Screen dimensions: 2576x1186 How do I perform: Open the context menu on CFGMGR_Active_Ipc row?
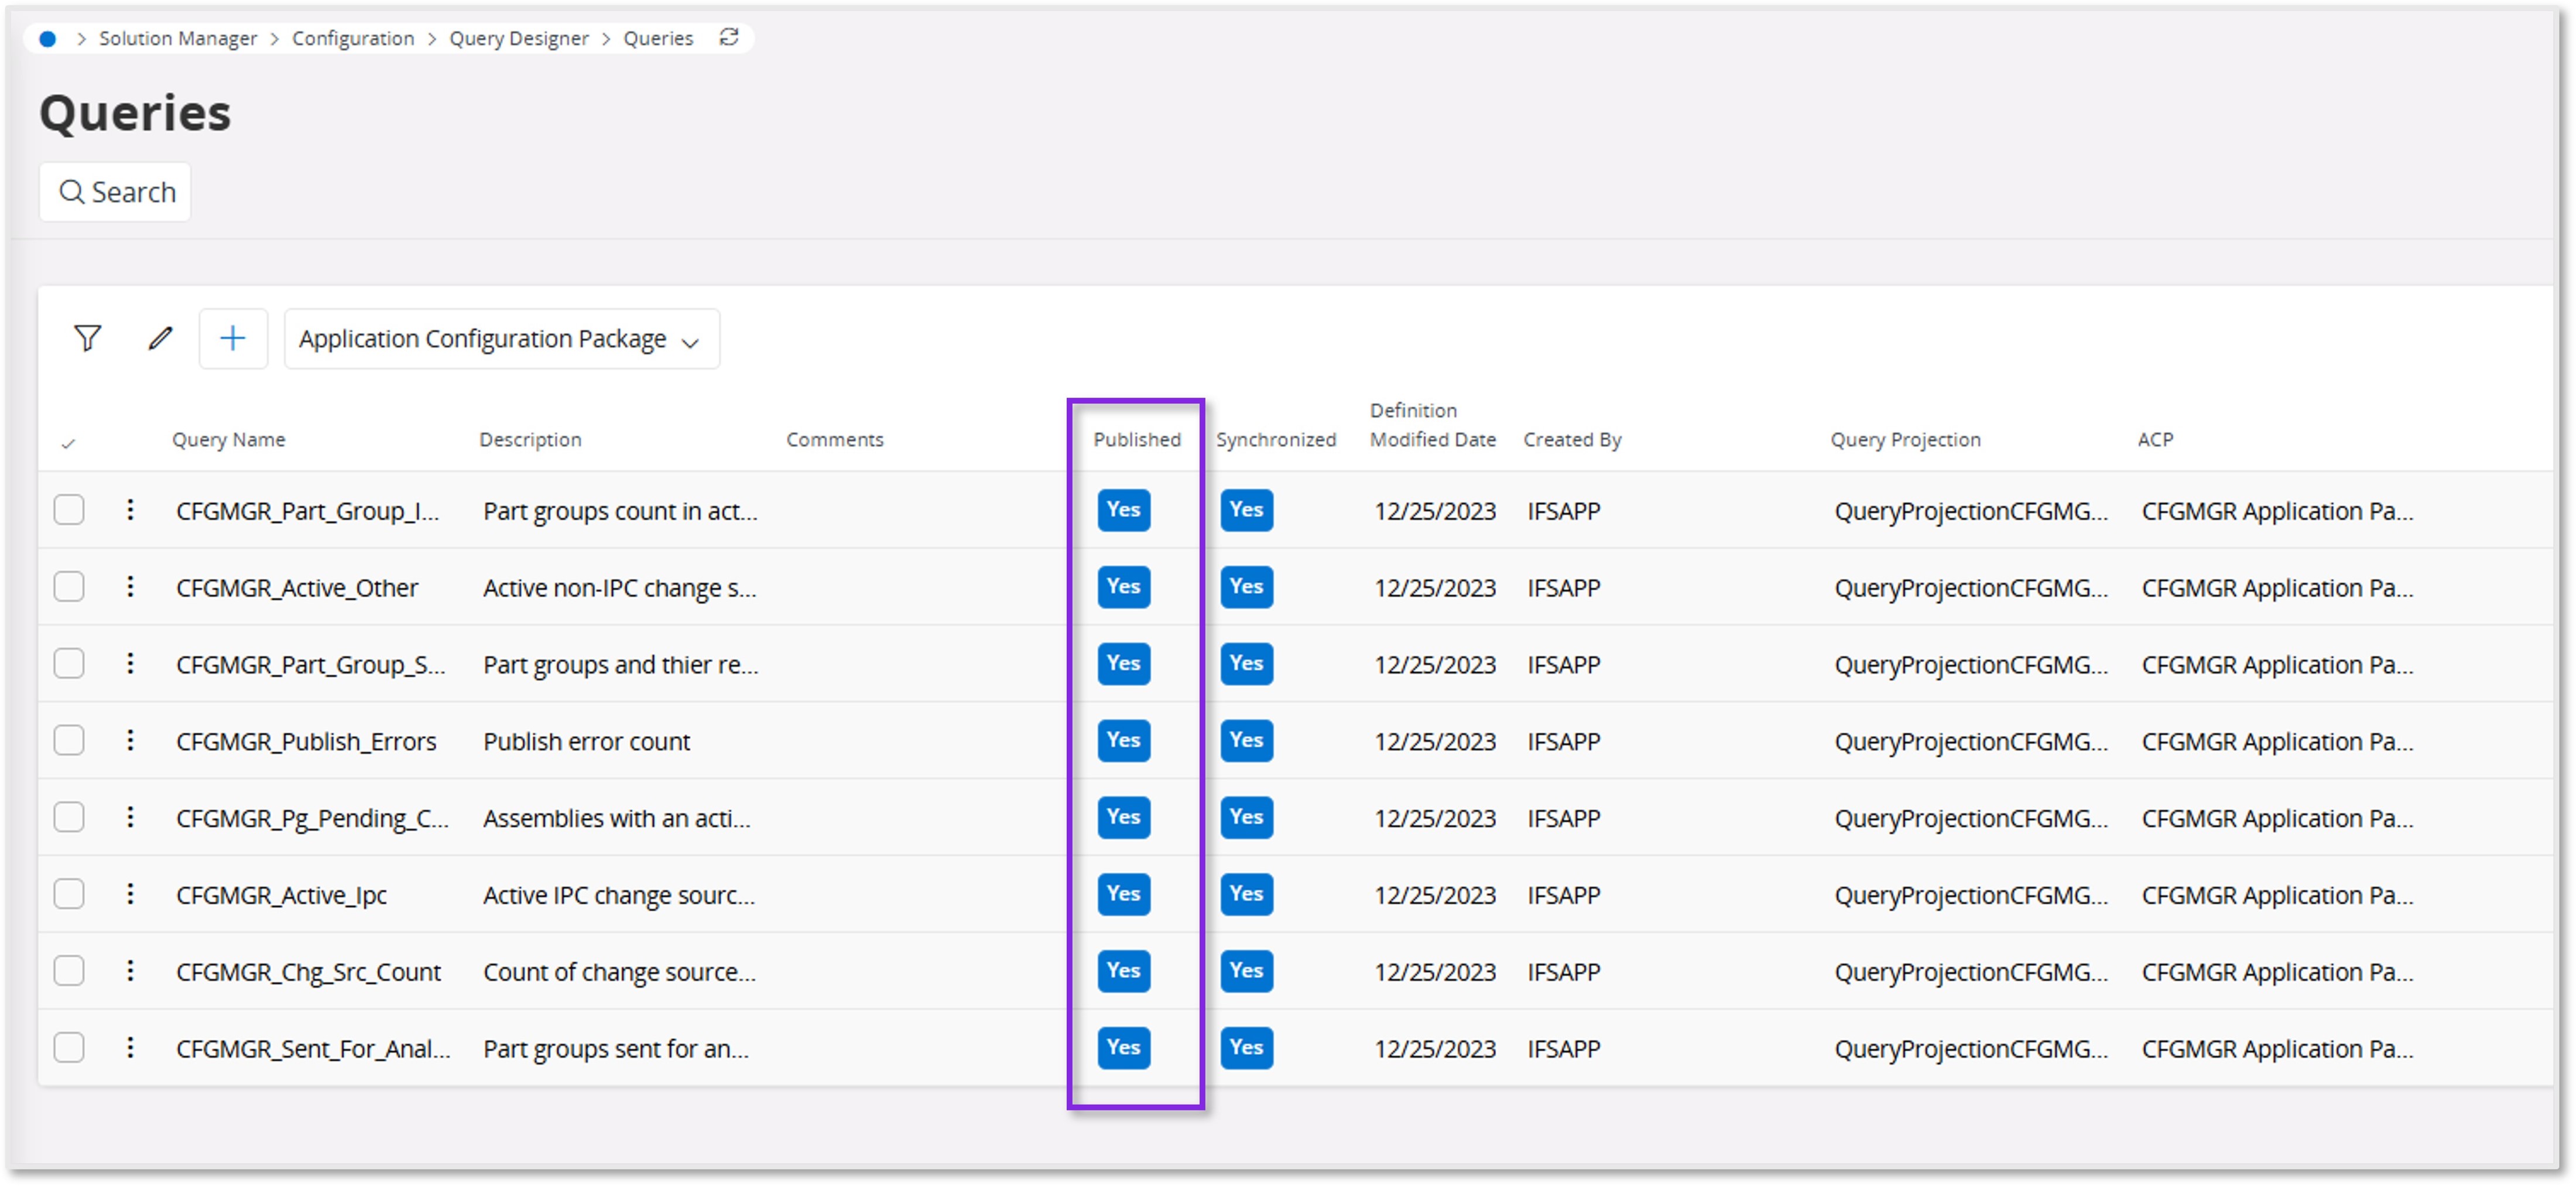coord(131,894)
